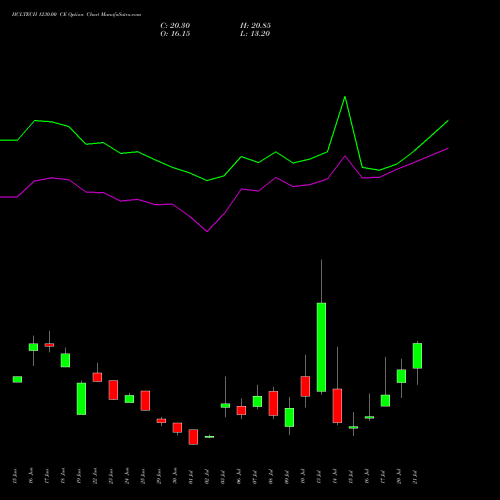500x500 pixels.
Task: Click the peak of the green line
Action: [345, 97]
